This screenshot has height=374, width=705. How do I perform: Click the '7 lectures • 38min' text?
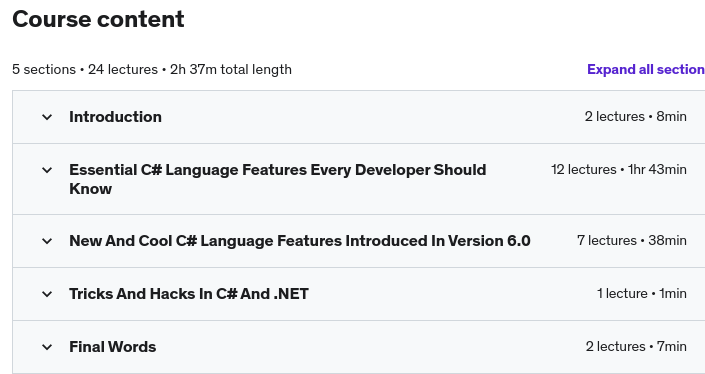click(x=632, y=241)
